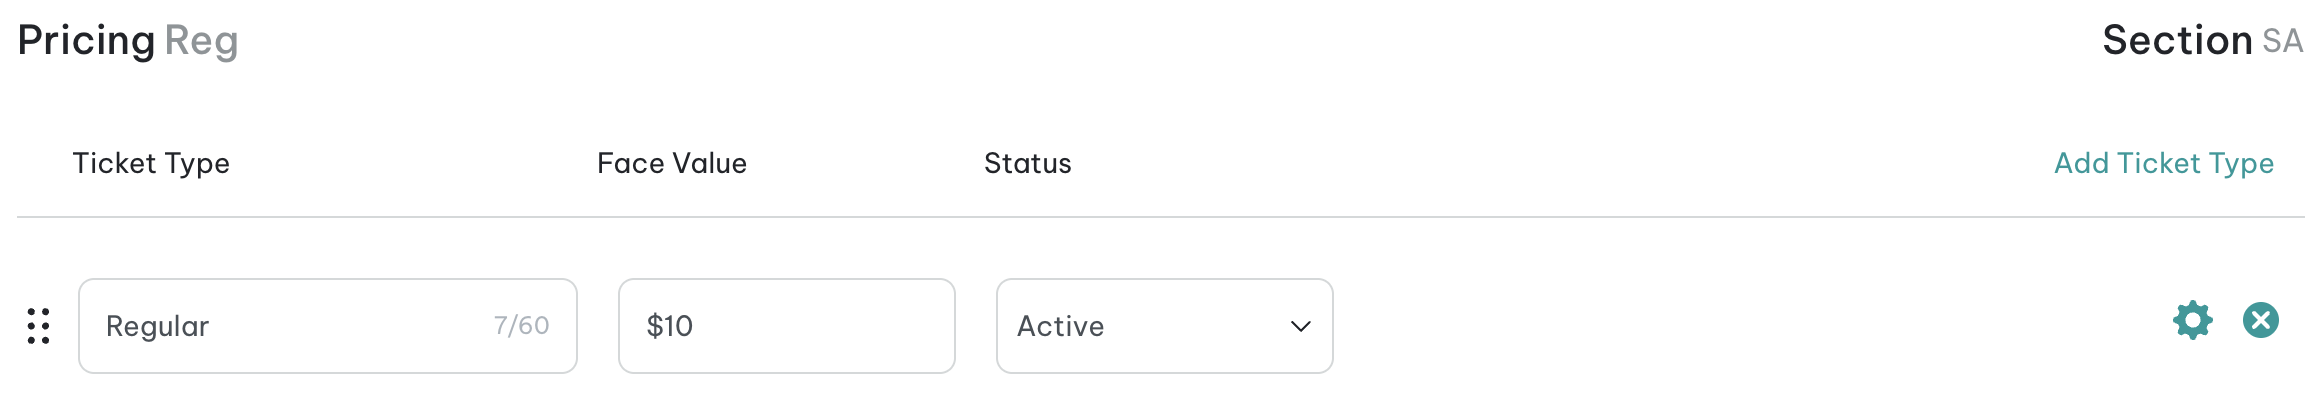
Task: Click the Ticket Type column header
Action: pos(151,163)
